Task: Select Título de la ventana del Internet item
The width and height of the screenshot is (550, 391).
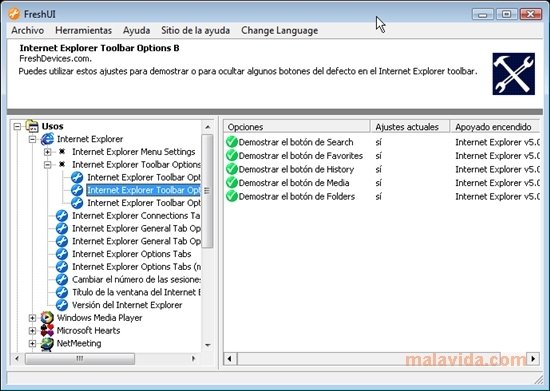Action: tap(136, 292)
